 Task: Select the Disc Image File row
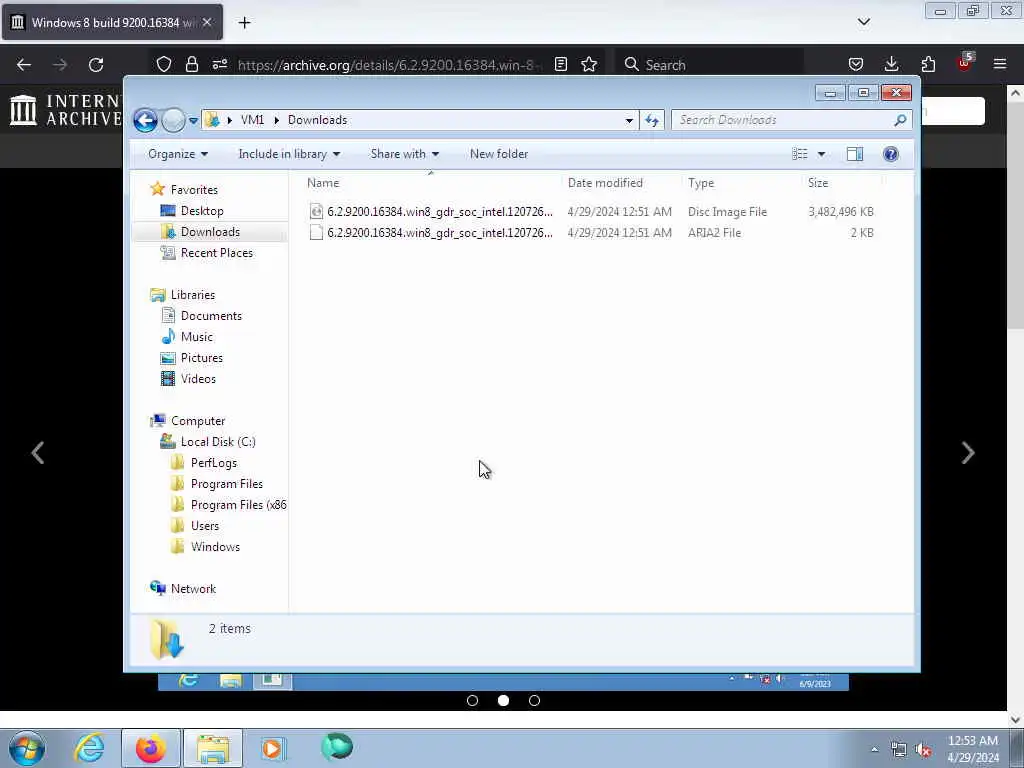coord(592,212)
